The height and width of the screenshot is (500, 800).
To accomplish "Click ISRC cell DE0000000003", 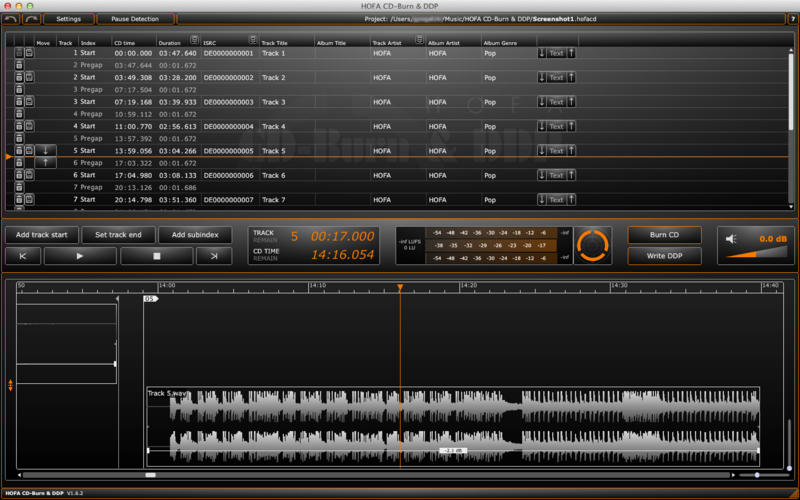I will pyautogui.click(x=229, y=102).
